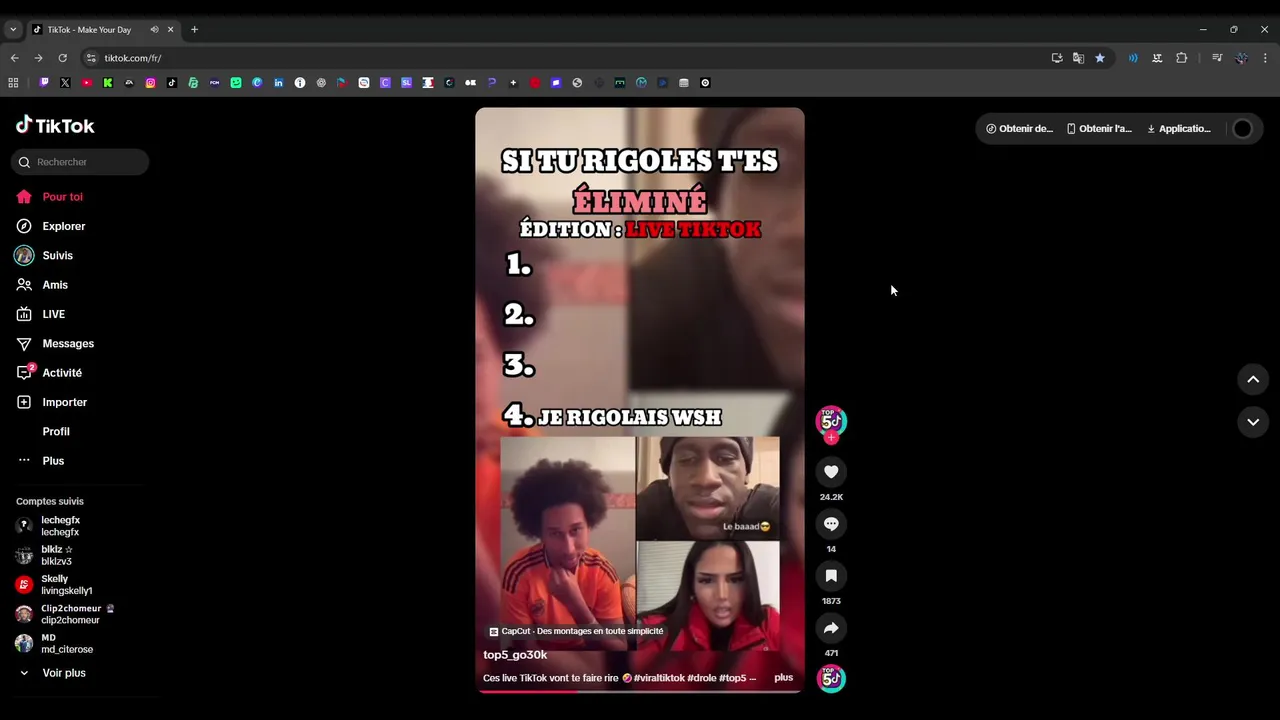Screen dimensions: 1280x720
Task: Install app icon in address bar
Action: (1057, 58)
